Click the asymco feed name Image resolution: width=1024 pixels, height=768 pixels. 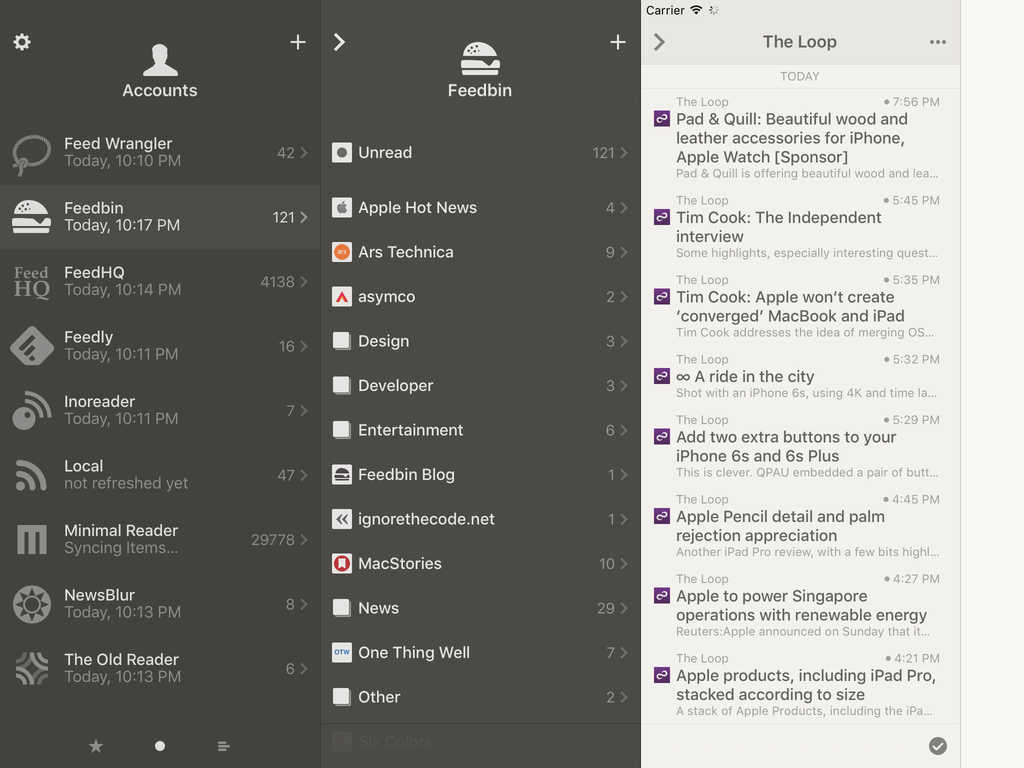(387, 296)
